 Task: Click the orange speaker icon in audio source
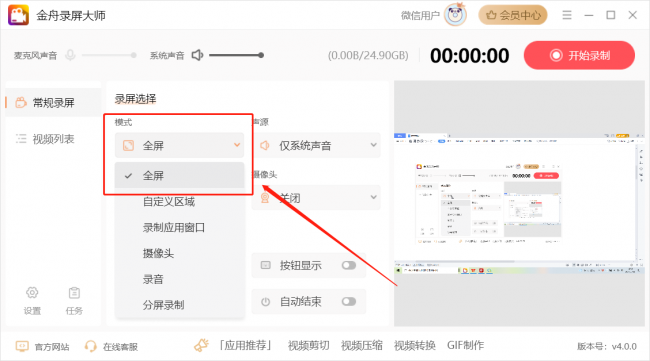264,145
